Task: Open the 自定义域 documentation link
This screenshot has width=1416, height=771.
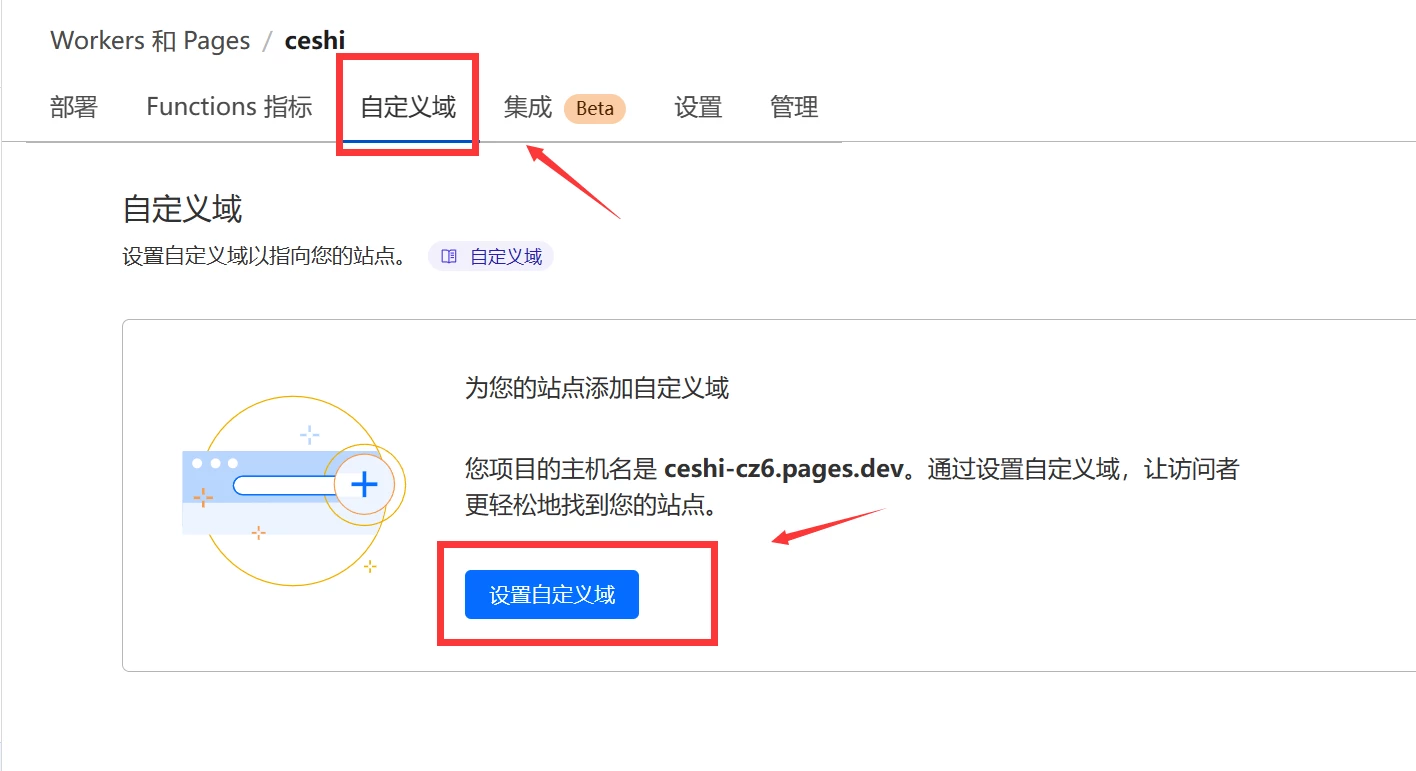Action: (506, 257)
